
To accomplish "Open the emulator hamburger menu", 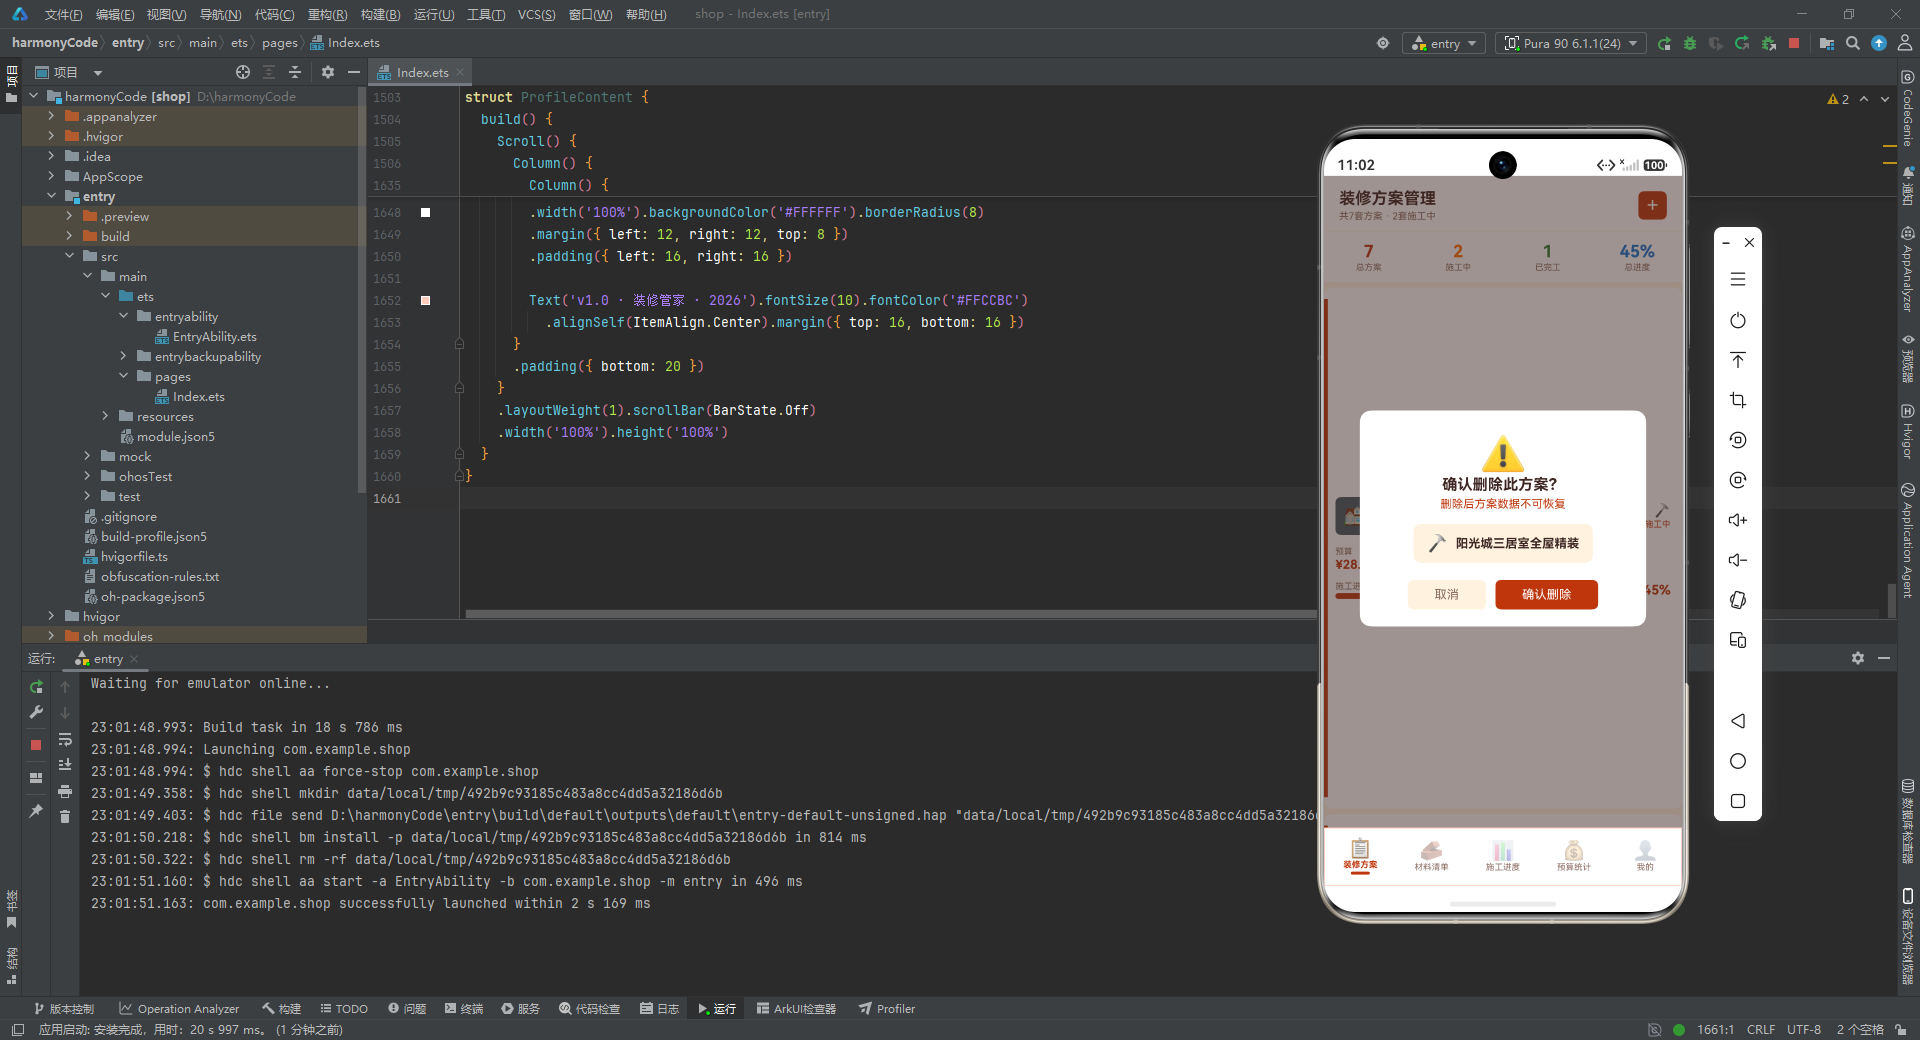I will coord(1738,280).
